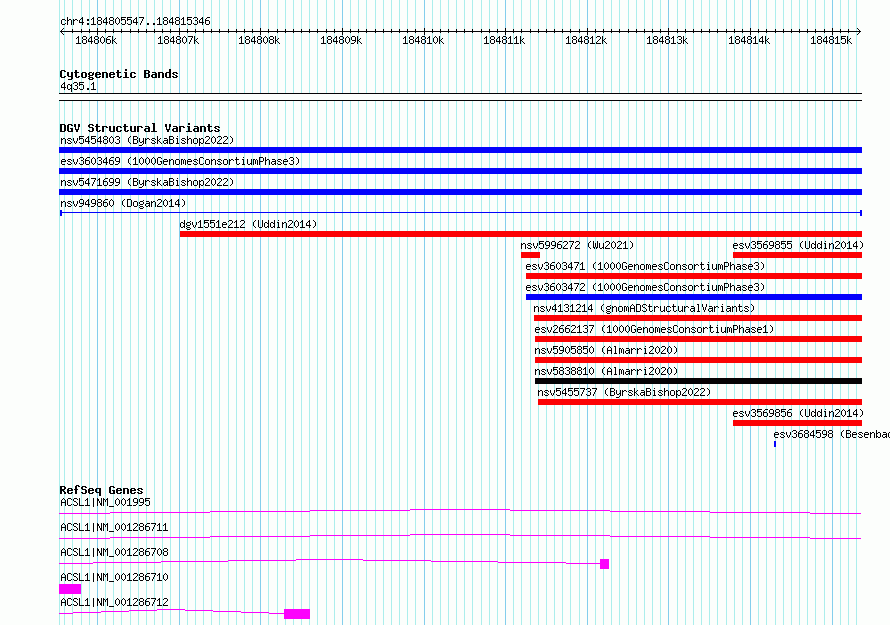The width and height of the screenshot is (890, 625).
Task: Click the tiny blue esv3684598 variant marker
Action: click(x=775, y=443)
